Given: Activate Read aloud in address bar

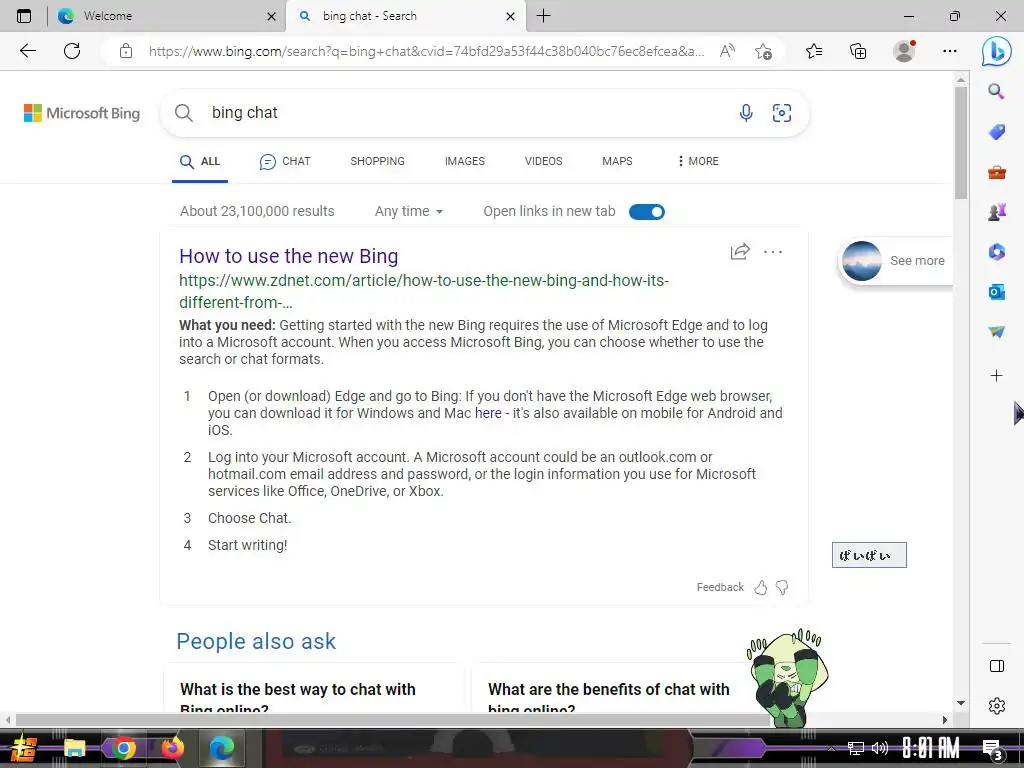Looking at the screenshot, I should 727,51.
